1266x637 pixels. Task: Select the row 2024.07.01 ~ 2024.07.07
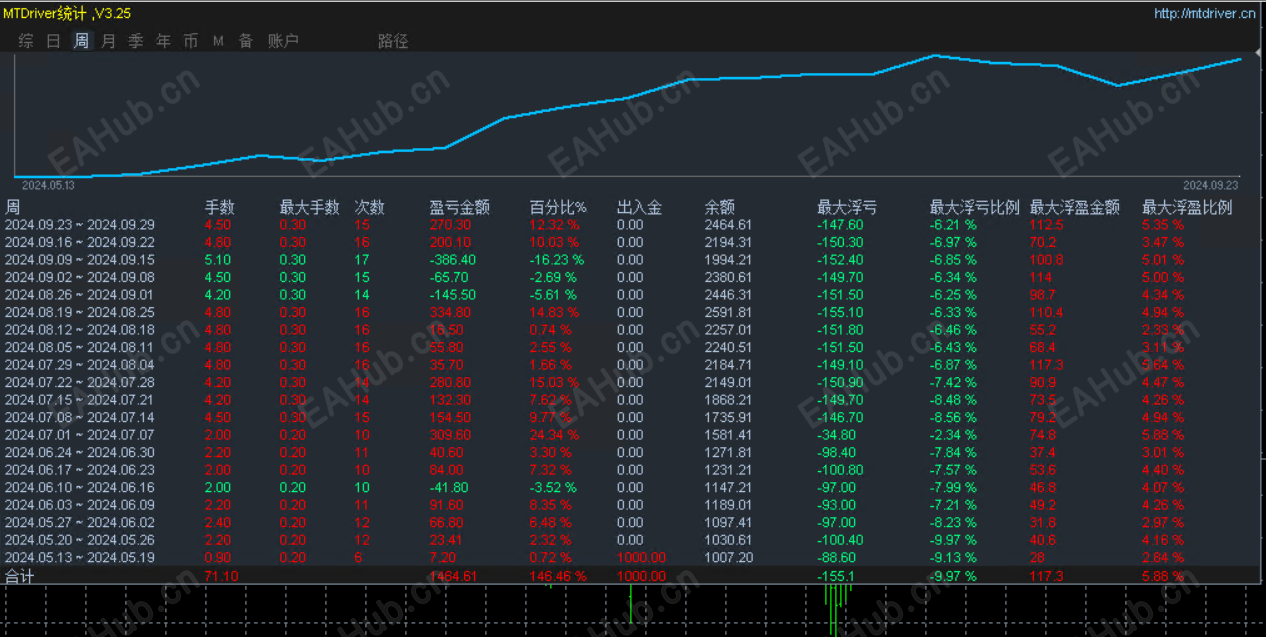point(630,435)
